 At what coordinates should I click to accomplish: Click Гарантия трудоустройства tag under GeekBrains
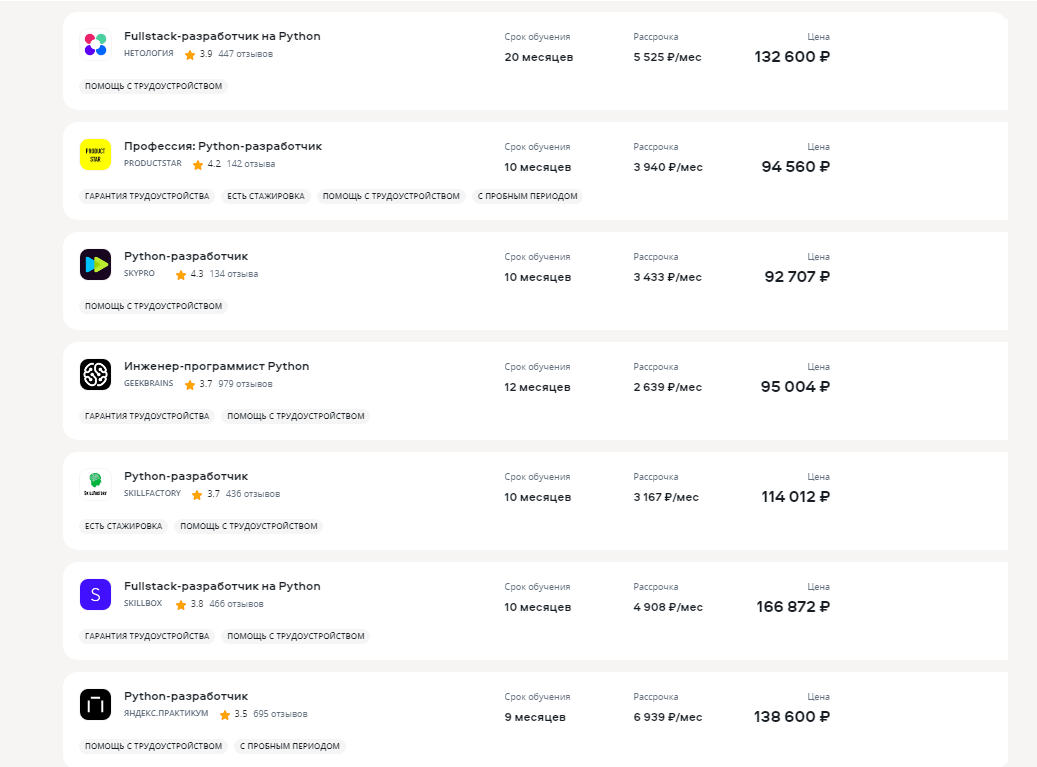click(x=147, y=416)
